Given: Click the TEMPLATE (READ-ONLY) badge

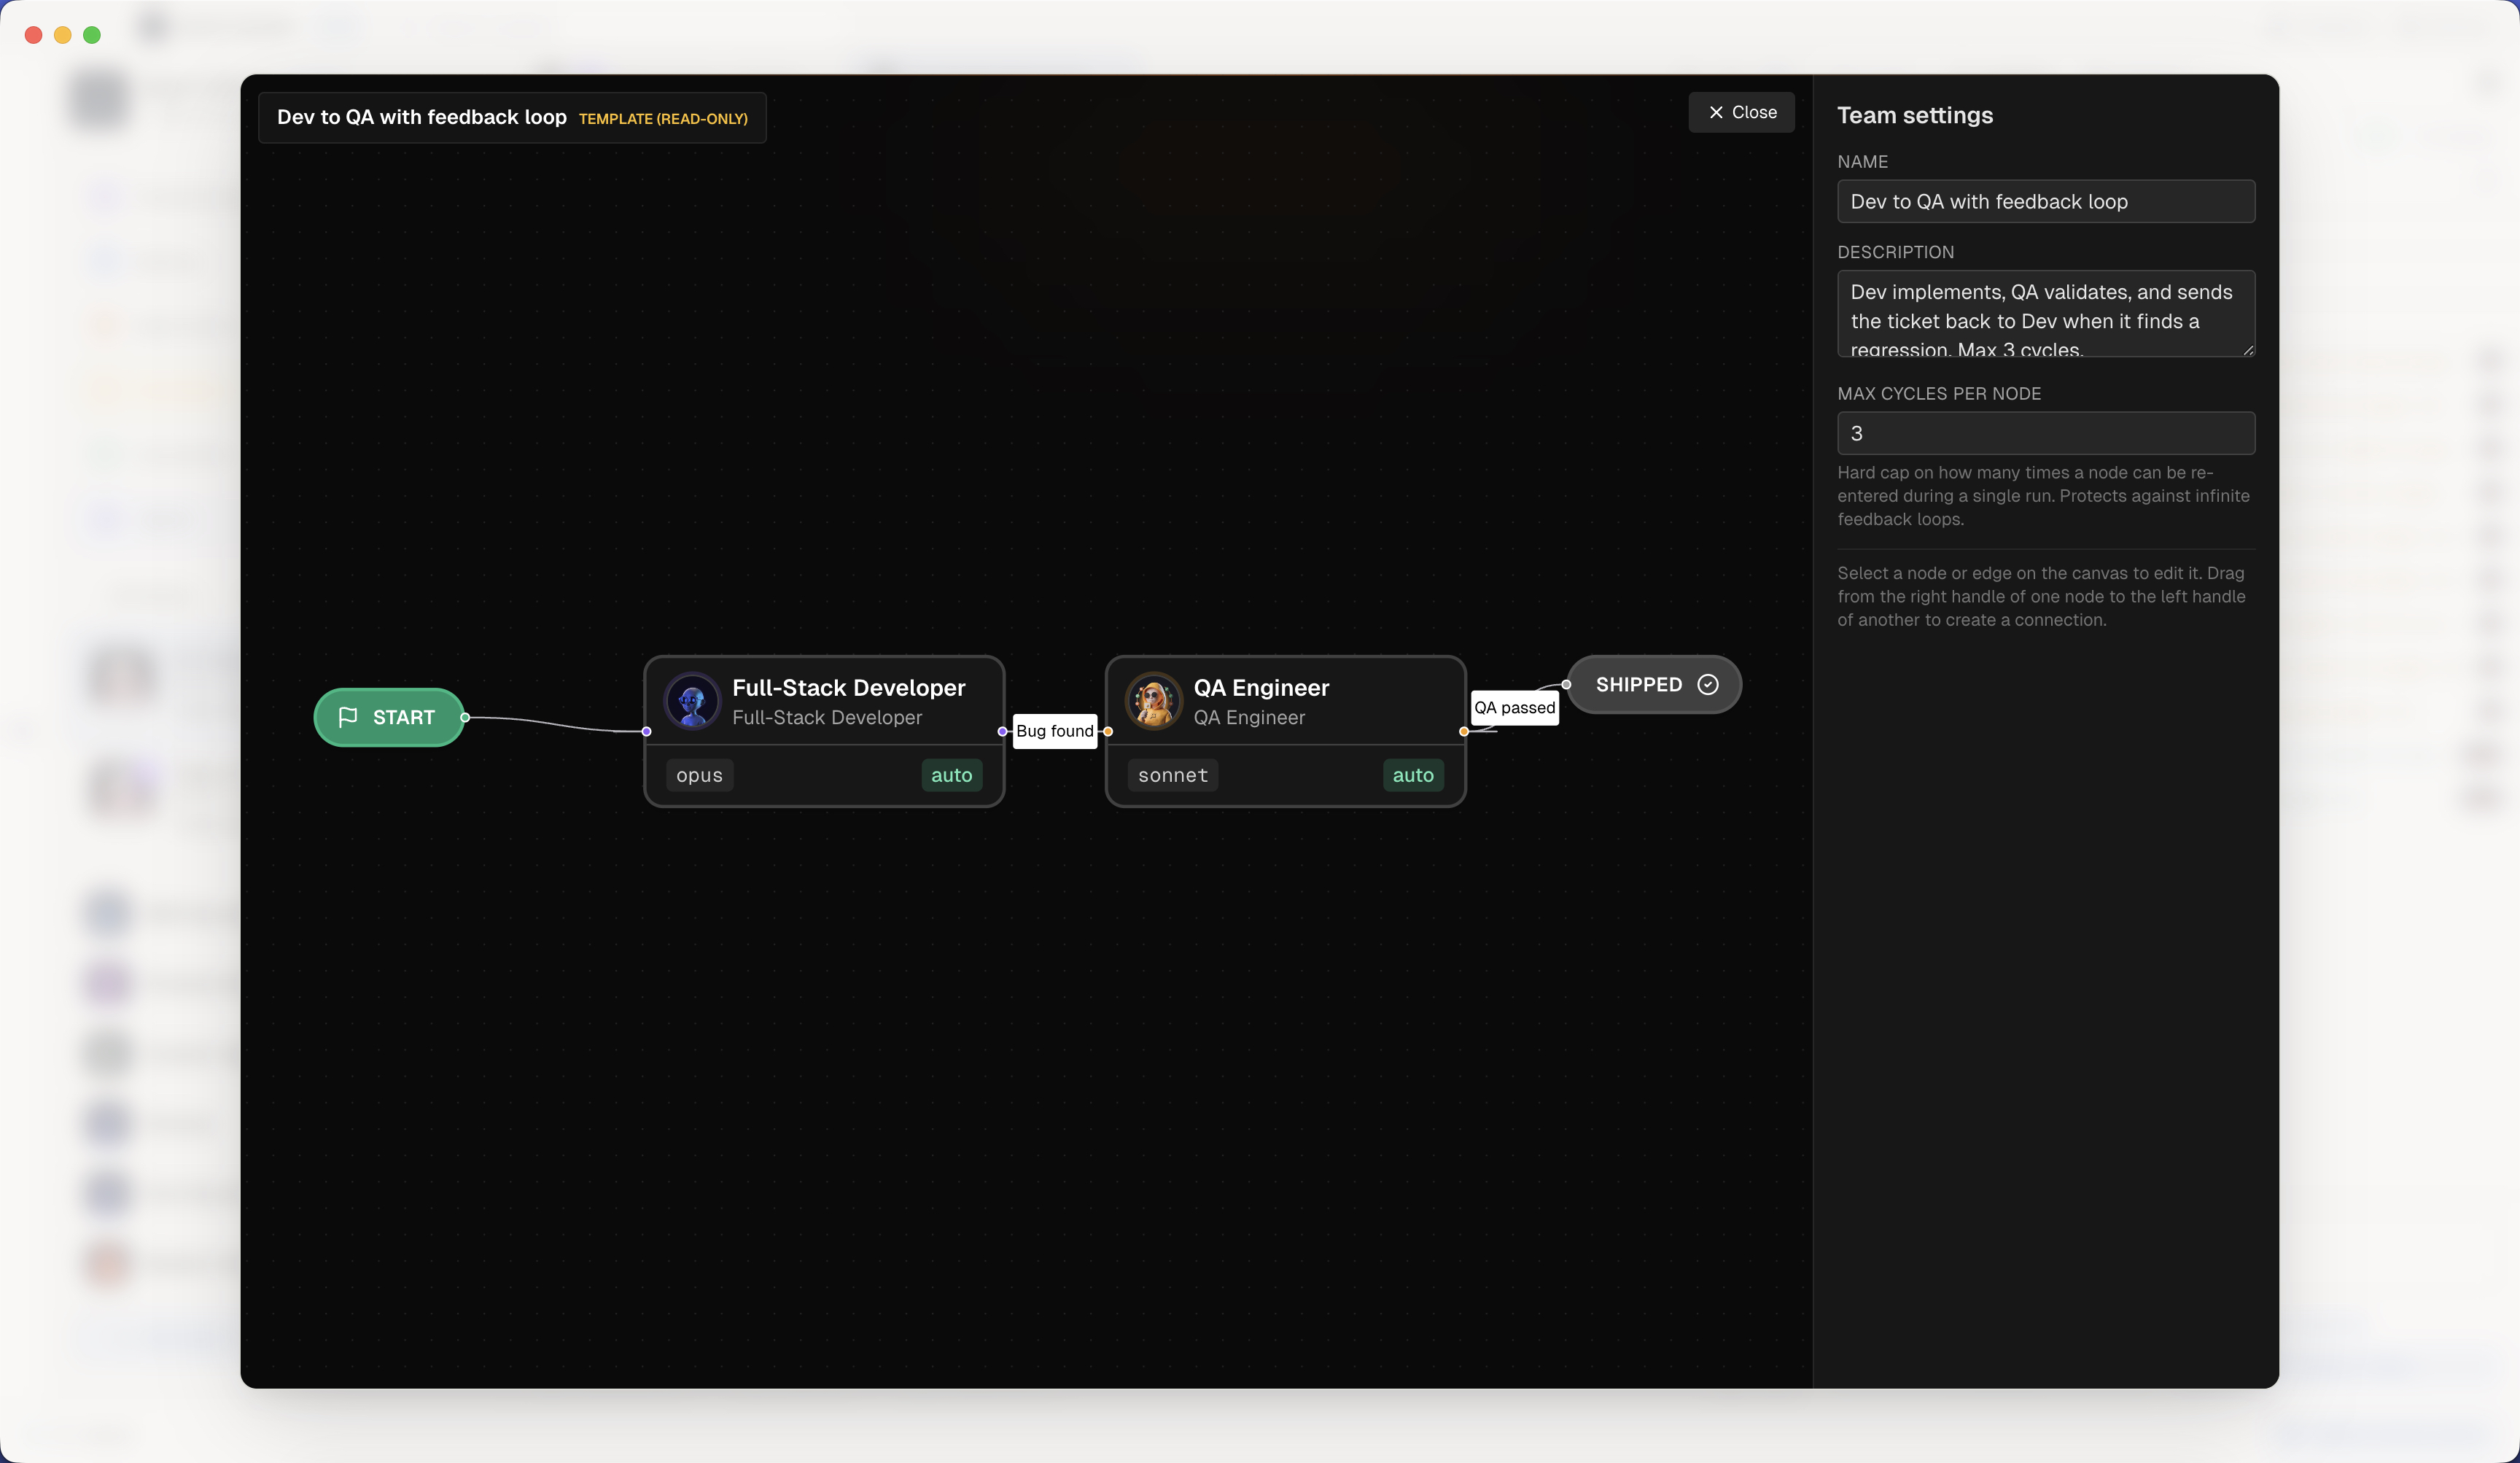Looking at the screenshot, I should click(x=664, y=118).
